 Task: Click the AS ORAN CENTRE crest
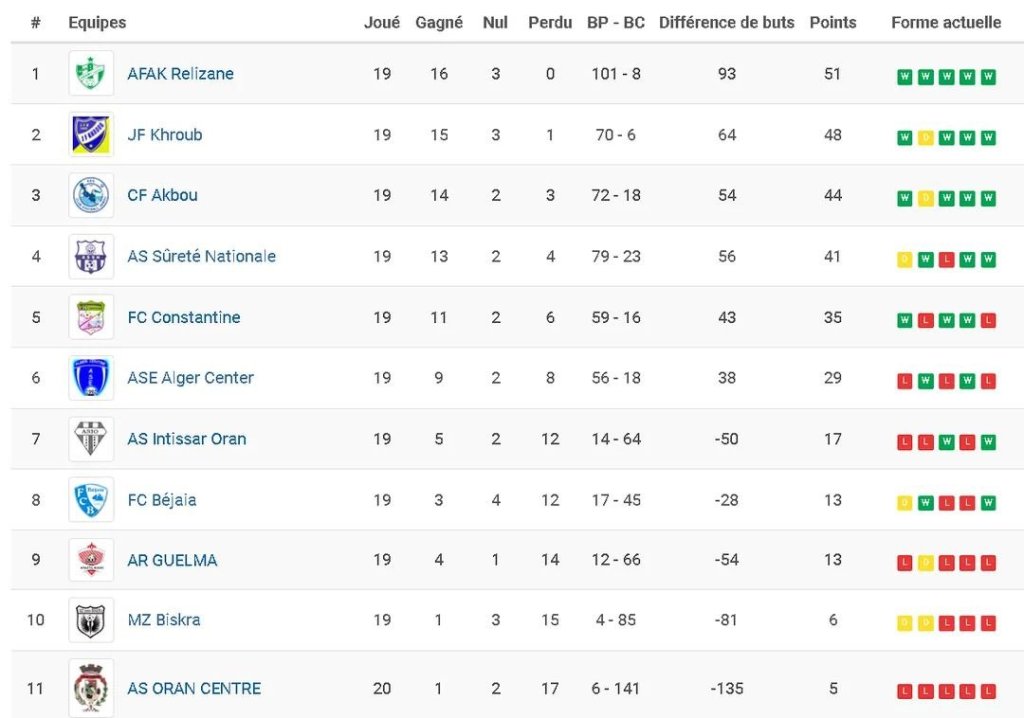pyautogui.click(x=91, y=688)
